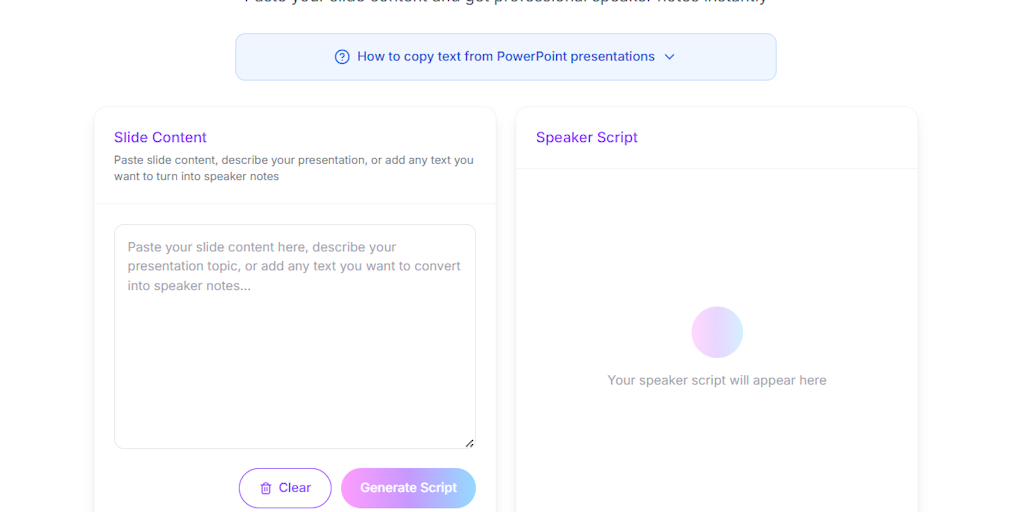The height and width of the screenshot is (512, 1024).
Task: Select the Slide Content heading
Action: 160,137
